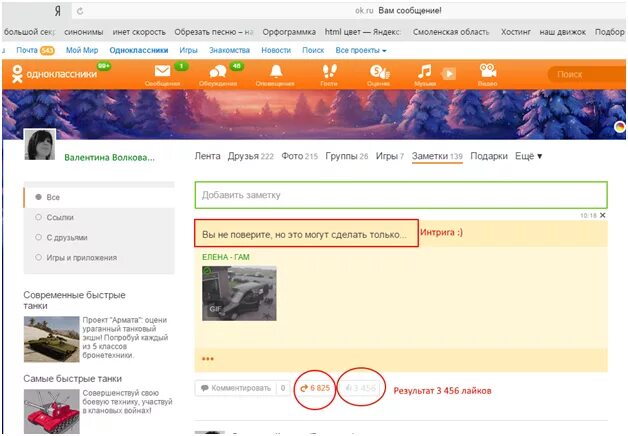Expand the Ещё dropdown in profile menu
Viewport: 628px width, 436px height.
[528, 156]
